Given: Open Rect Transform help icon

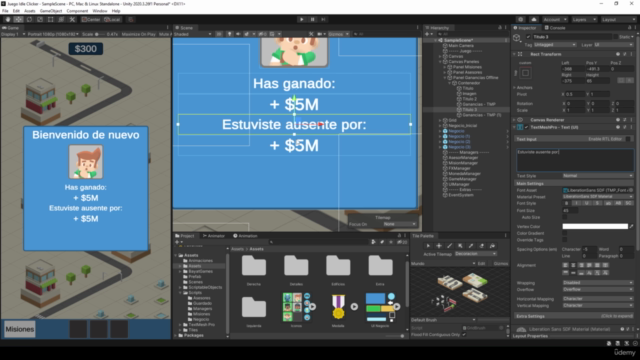Looking at the screenshot, I should tap(618, 54).
